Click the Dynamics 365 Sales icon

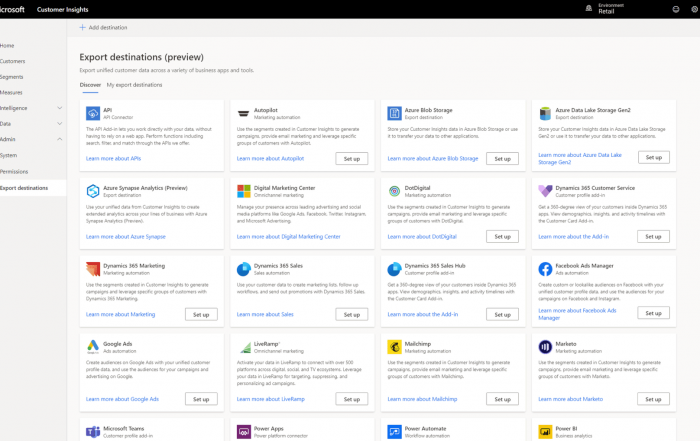point(244,269)
